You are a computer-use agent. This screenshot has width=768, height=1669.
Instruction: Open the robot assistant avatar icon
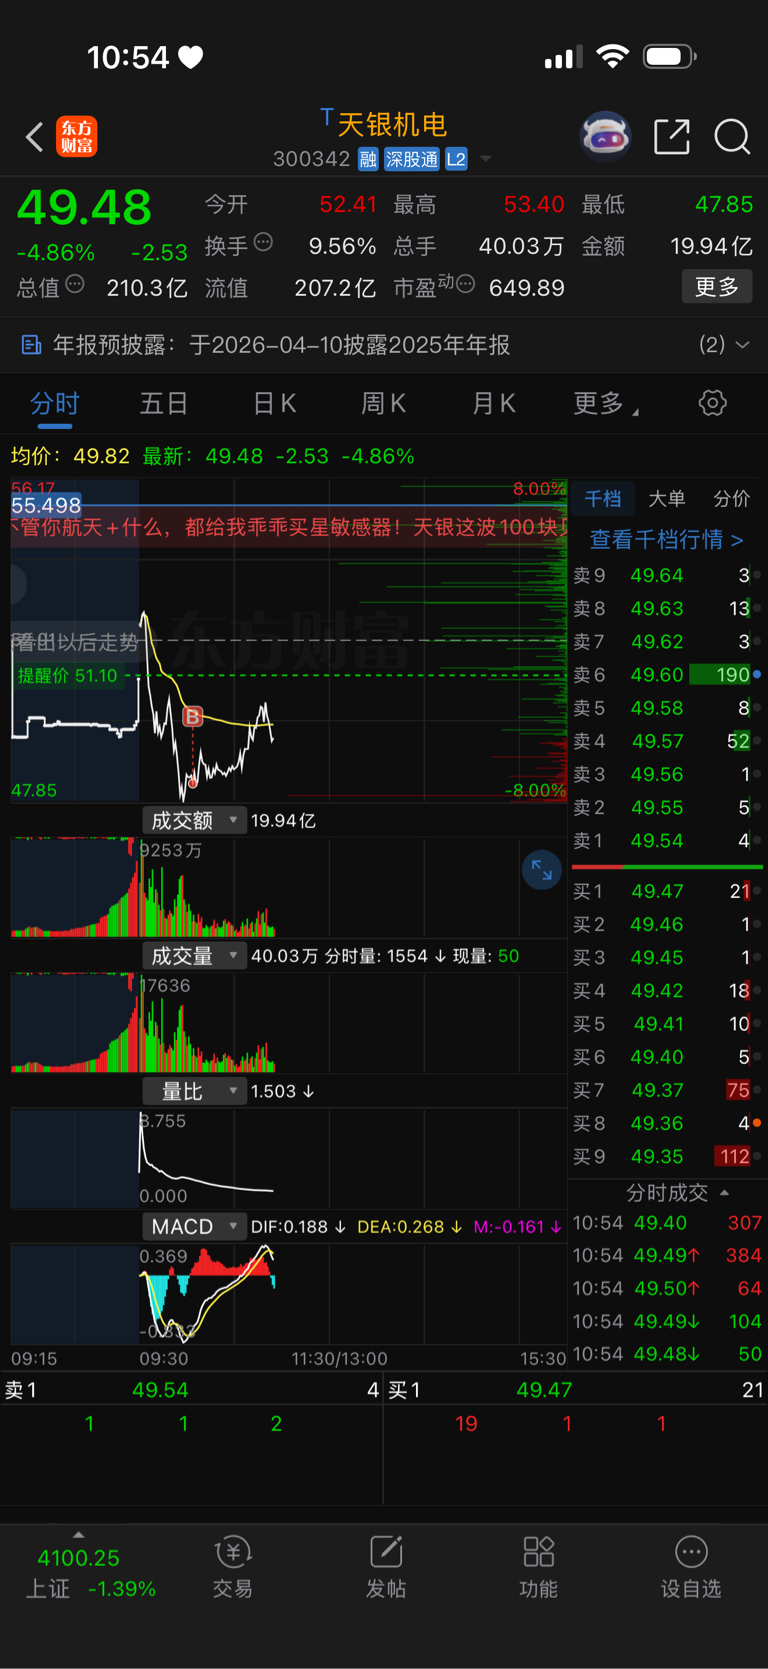(x=606, y=136)
